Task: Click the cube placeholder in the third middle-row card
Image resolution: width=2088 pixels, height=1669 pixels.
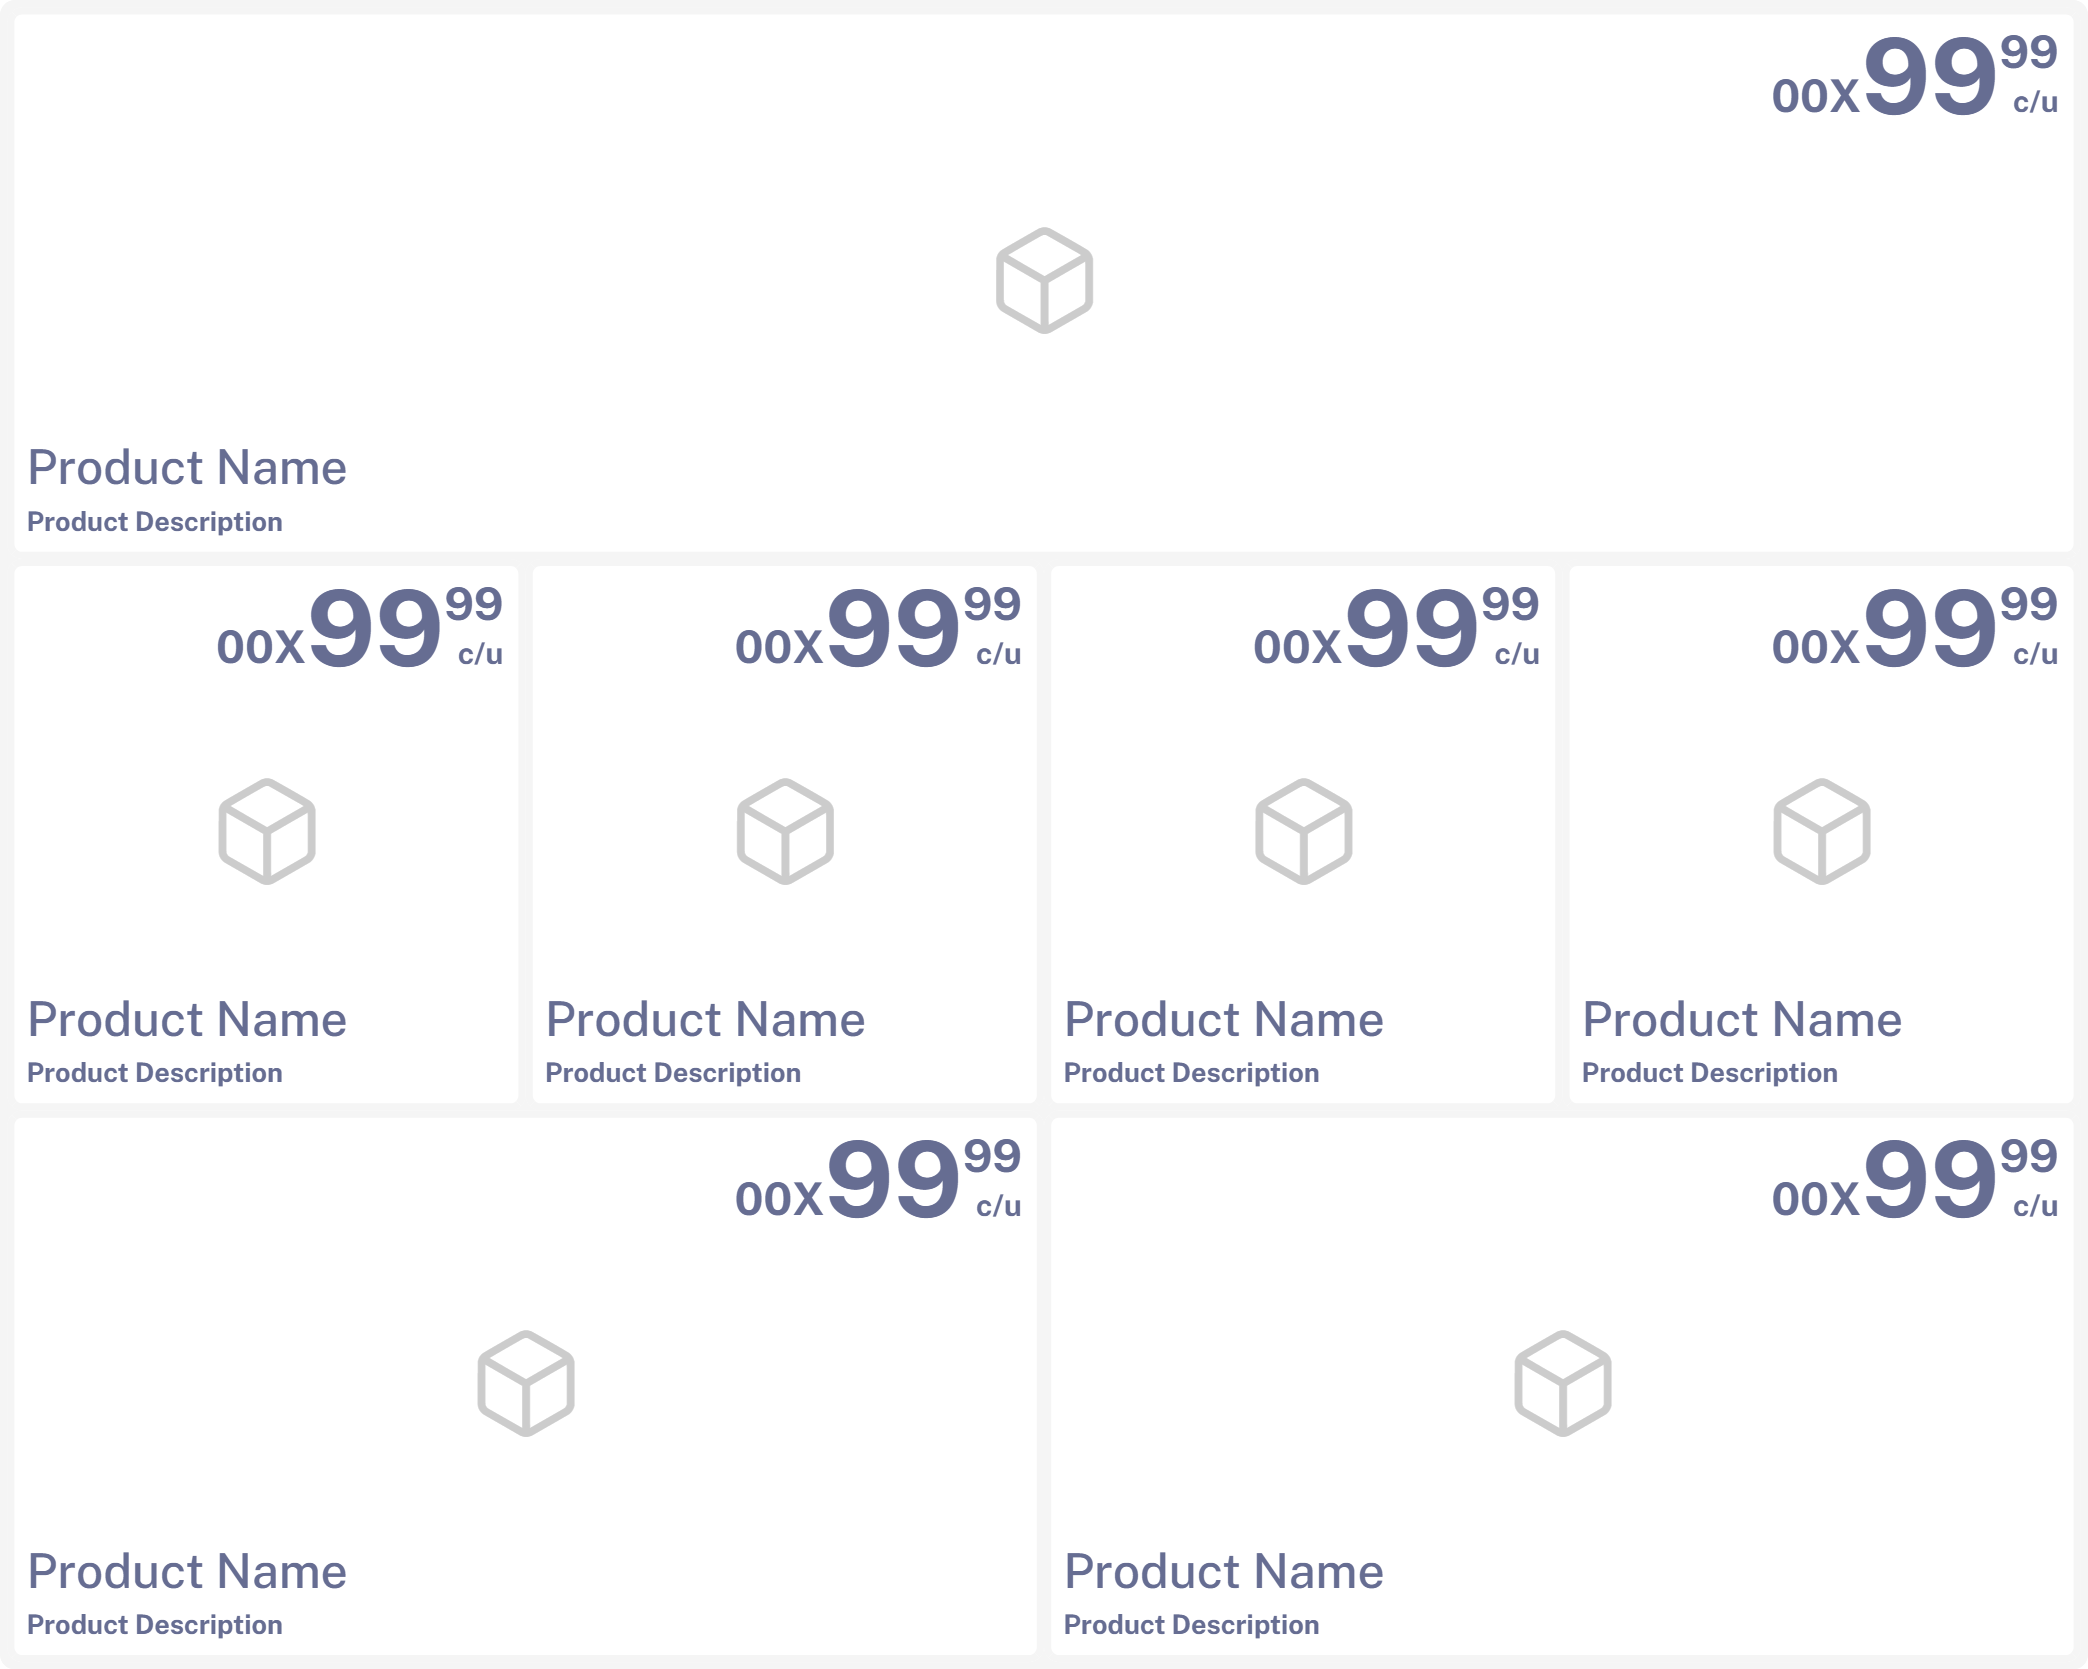Action: (x=1303, y=832)
